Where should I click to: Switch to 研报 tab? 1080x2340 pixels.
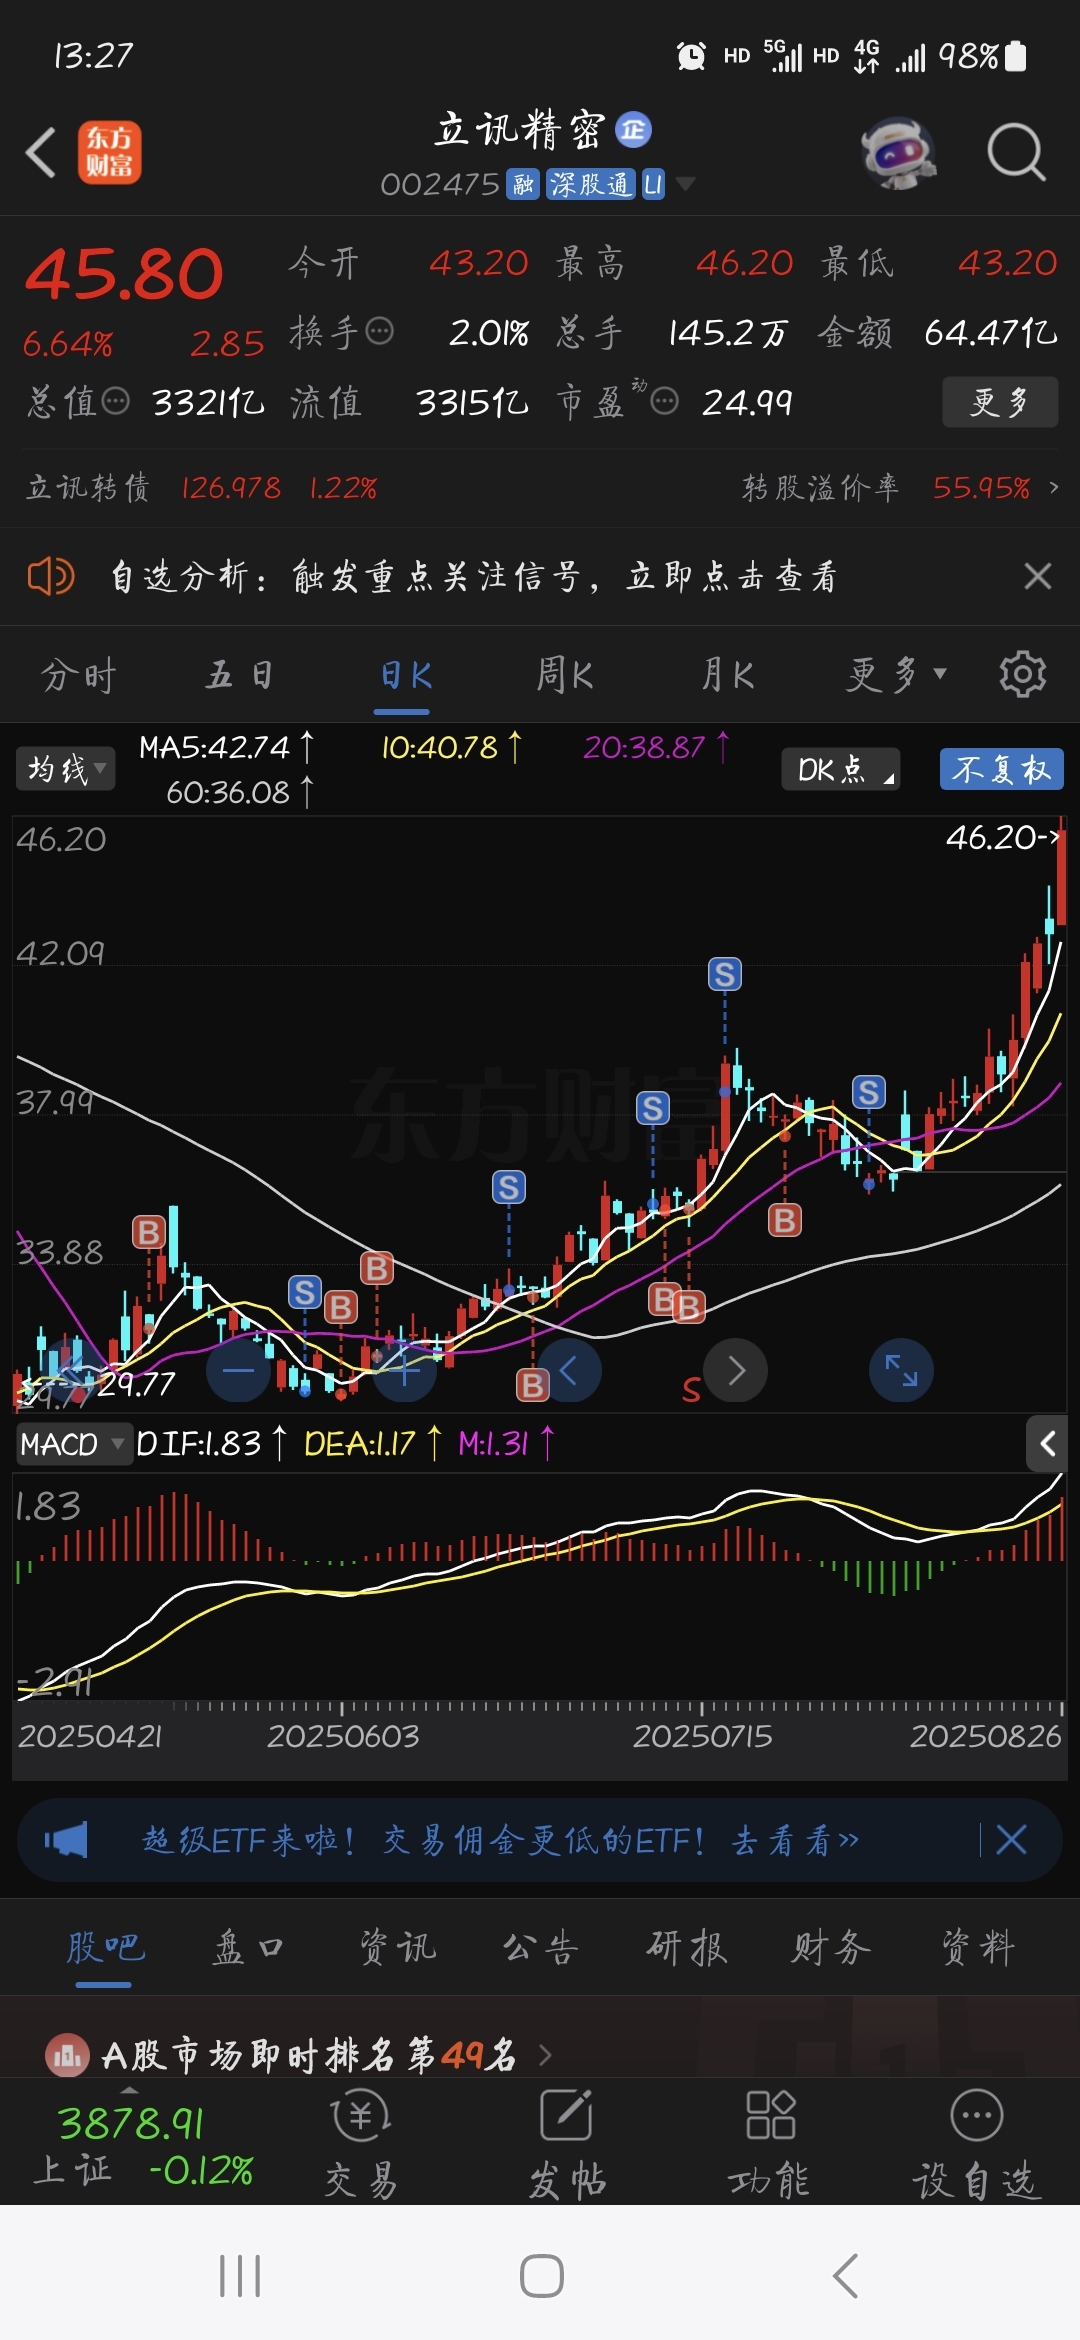686,1947
